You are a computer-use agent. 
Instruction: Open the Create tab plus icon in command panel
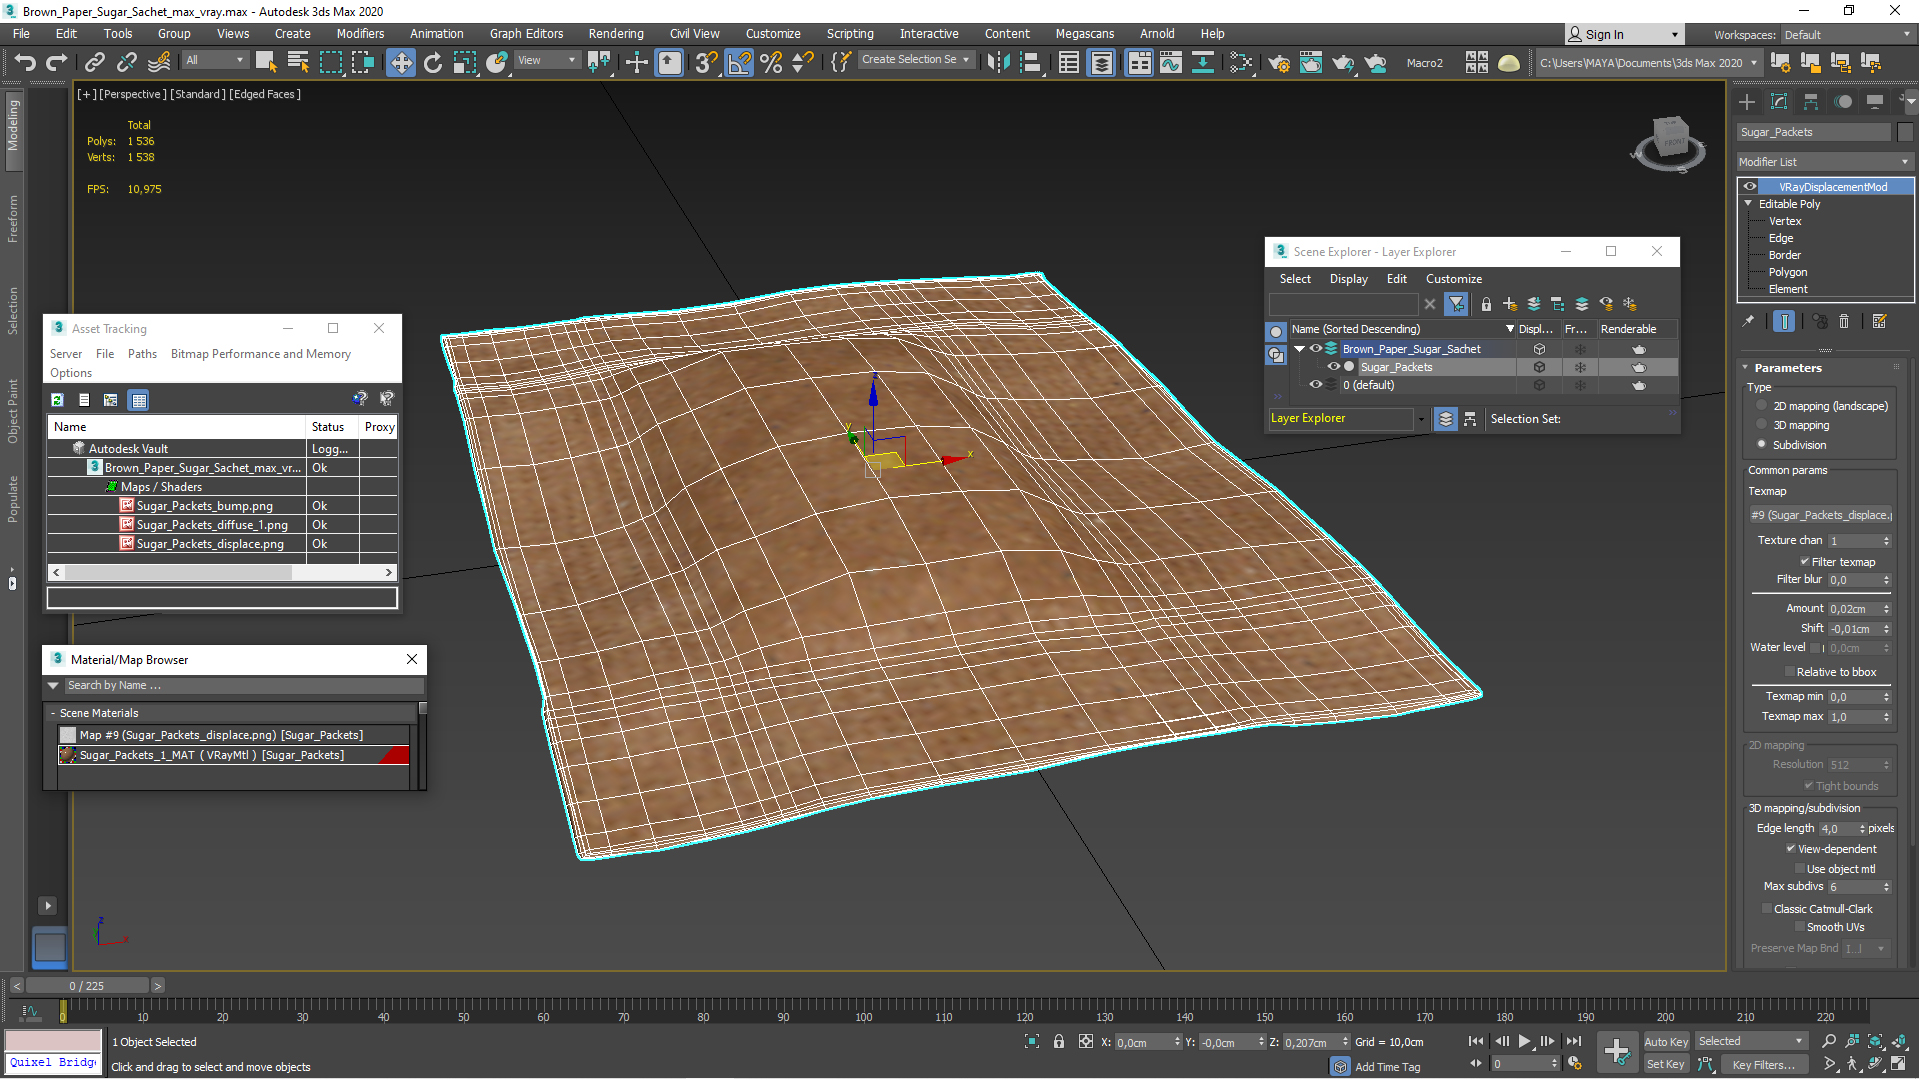[x=1747, y=102]
